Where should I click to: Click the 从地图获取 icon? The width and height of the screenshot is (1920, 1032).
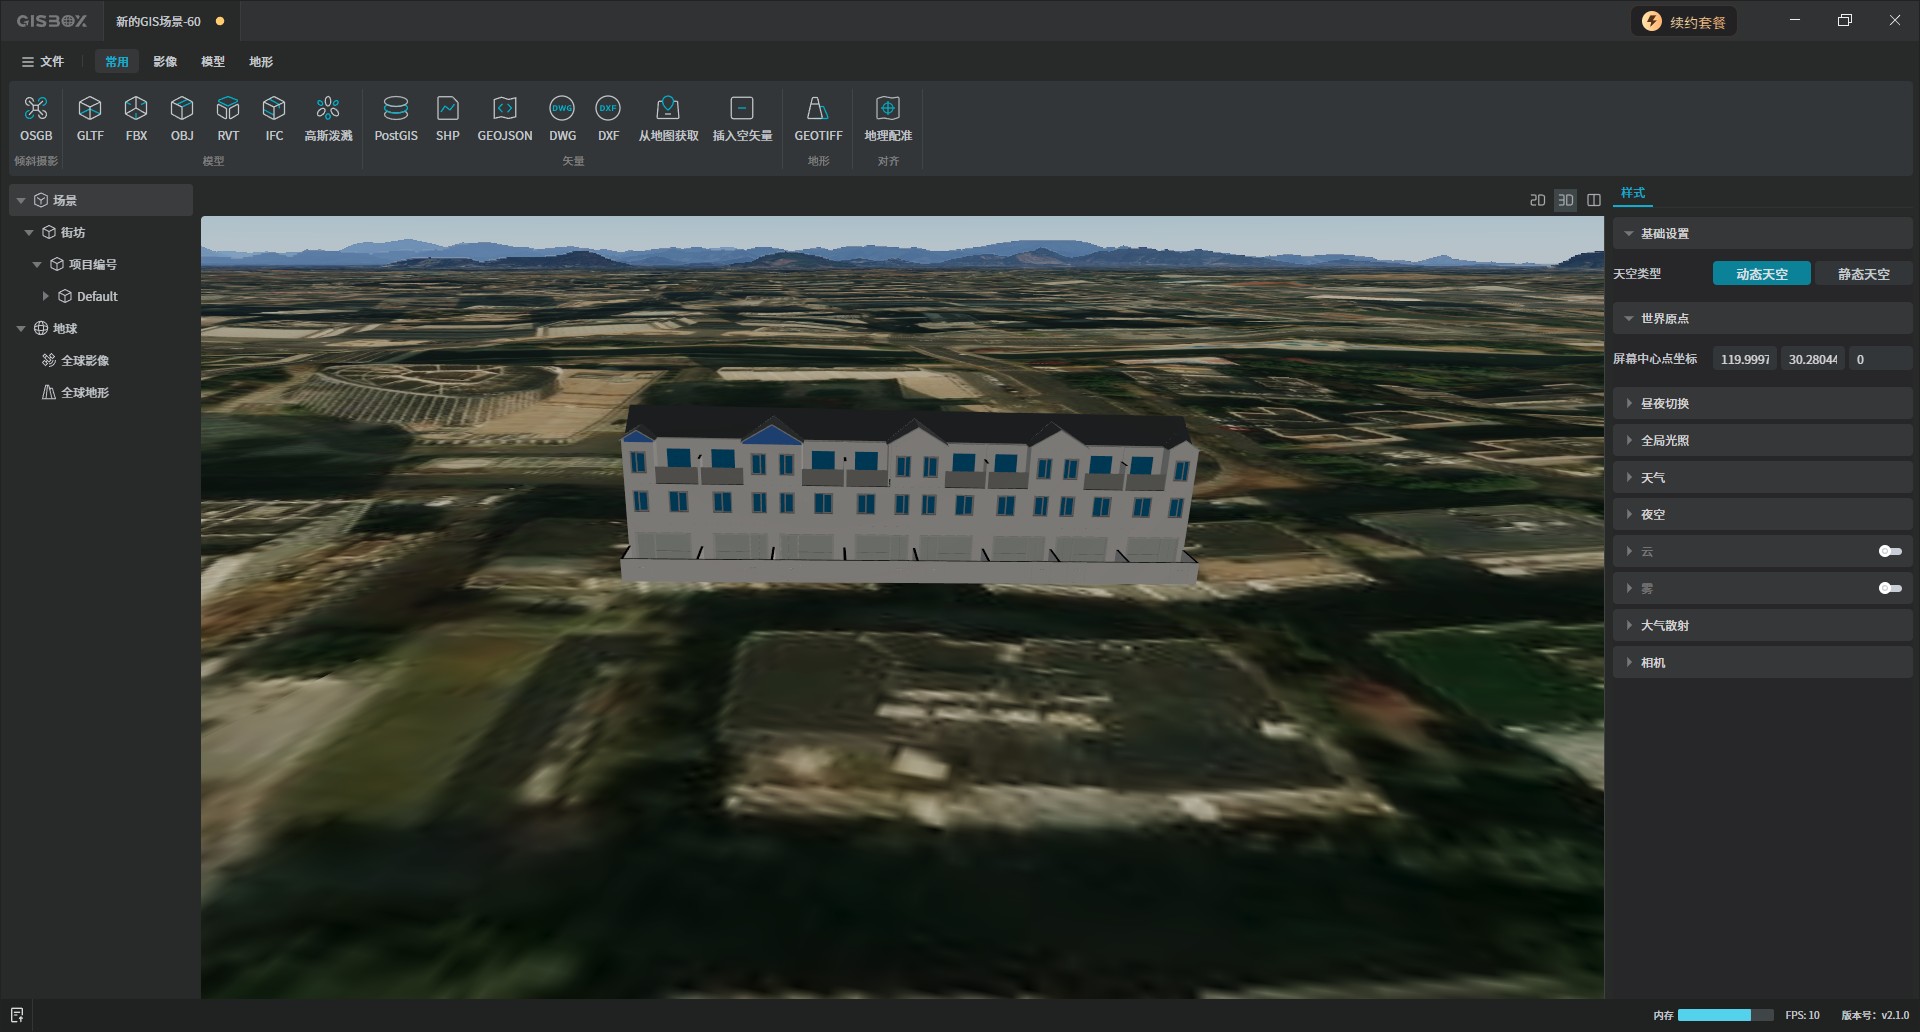(x=668, y=109)
